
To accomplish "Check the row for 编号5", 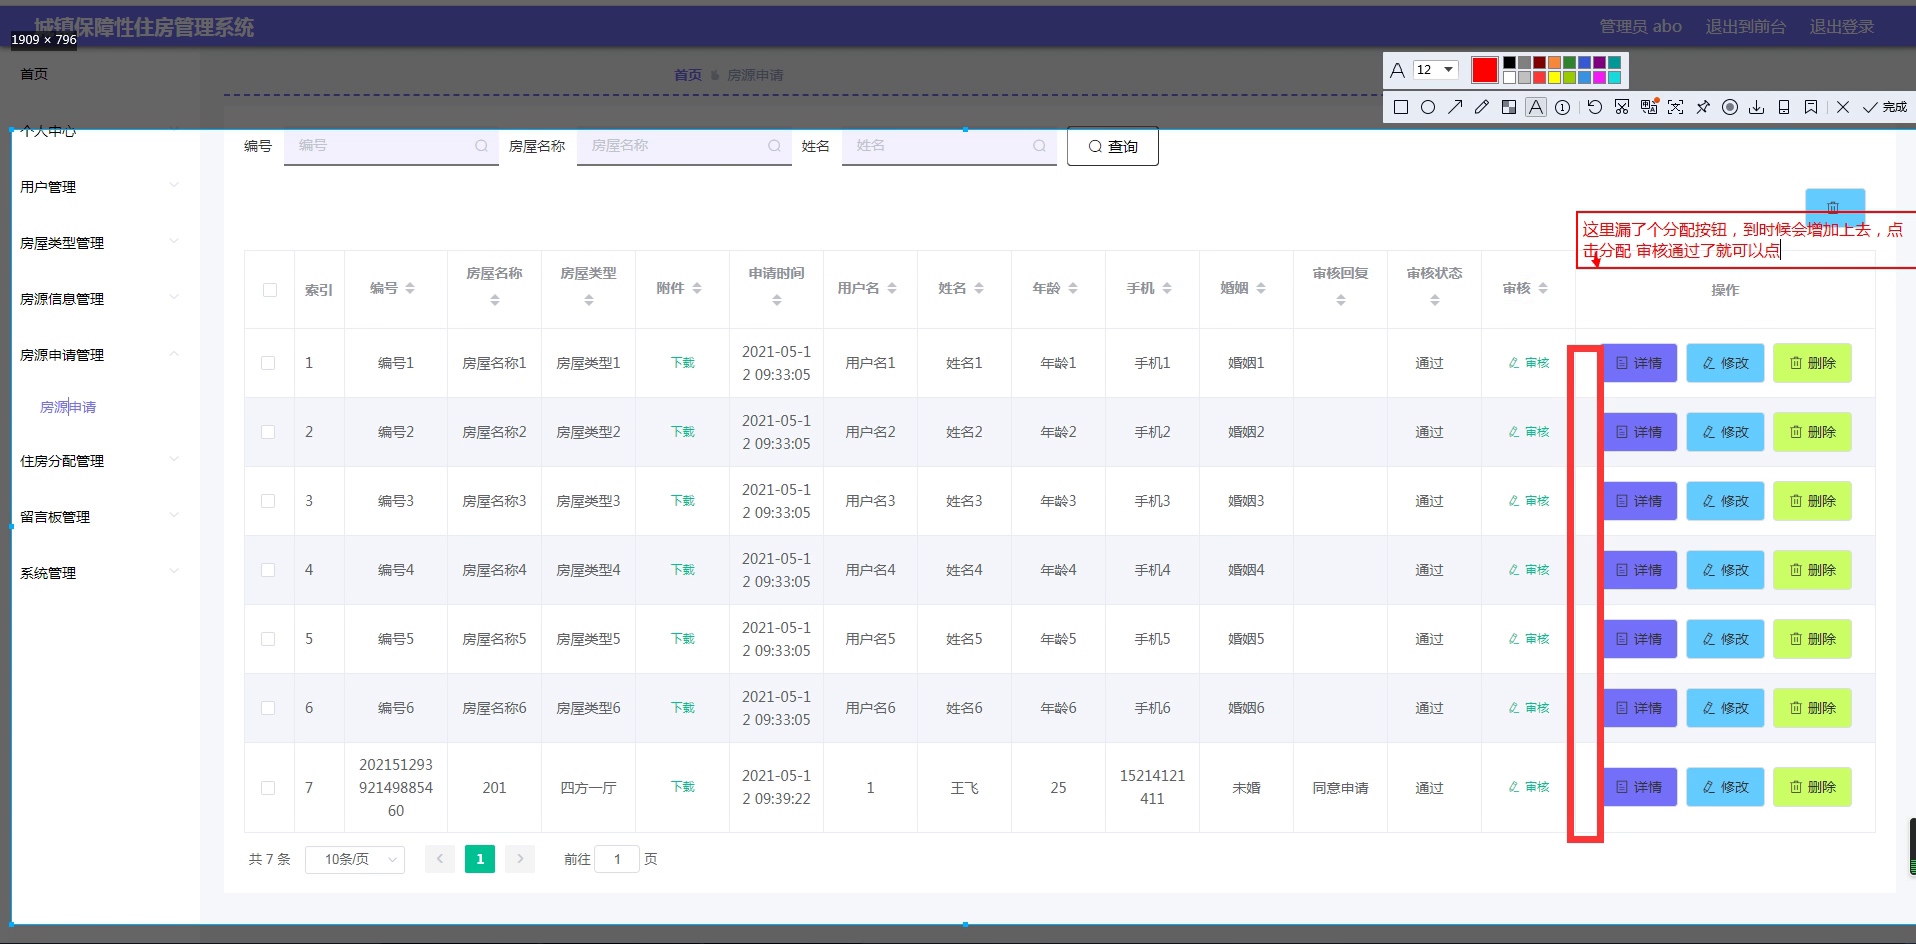I will tap(268, 639).
